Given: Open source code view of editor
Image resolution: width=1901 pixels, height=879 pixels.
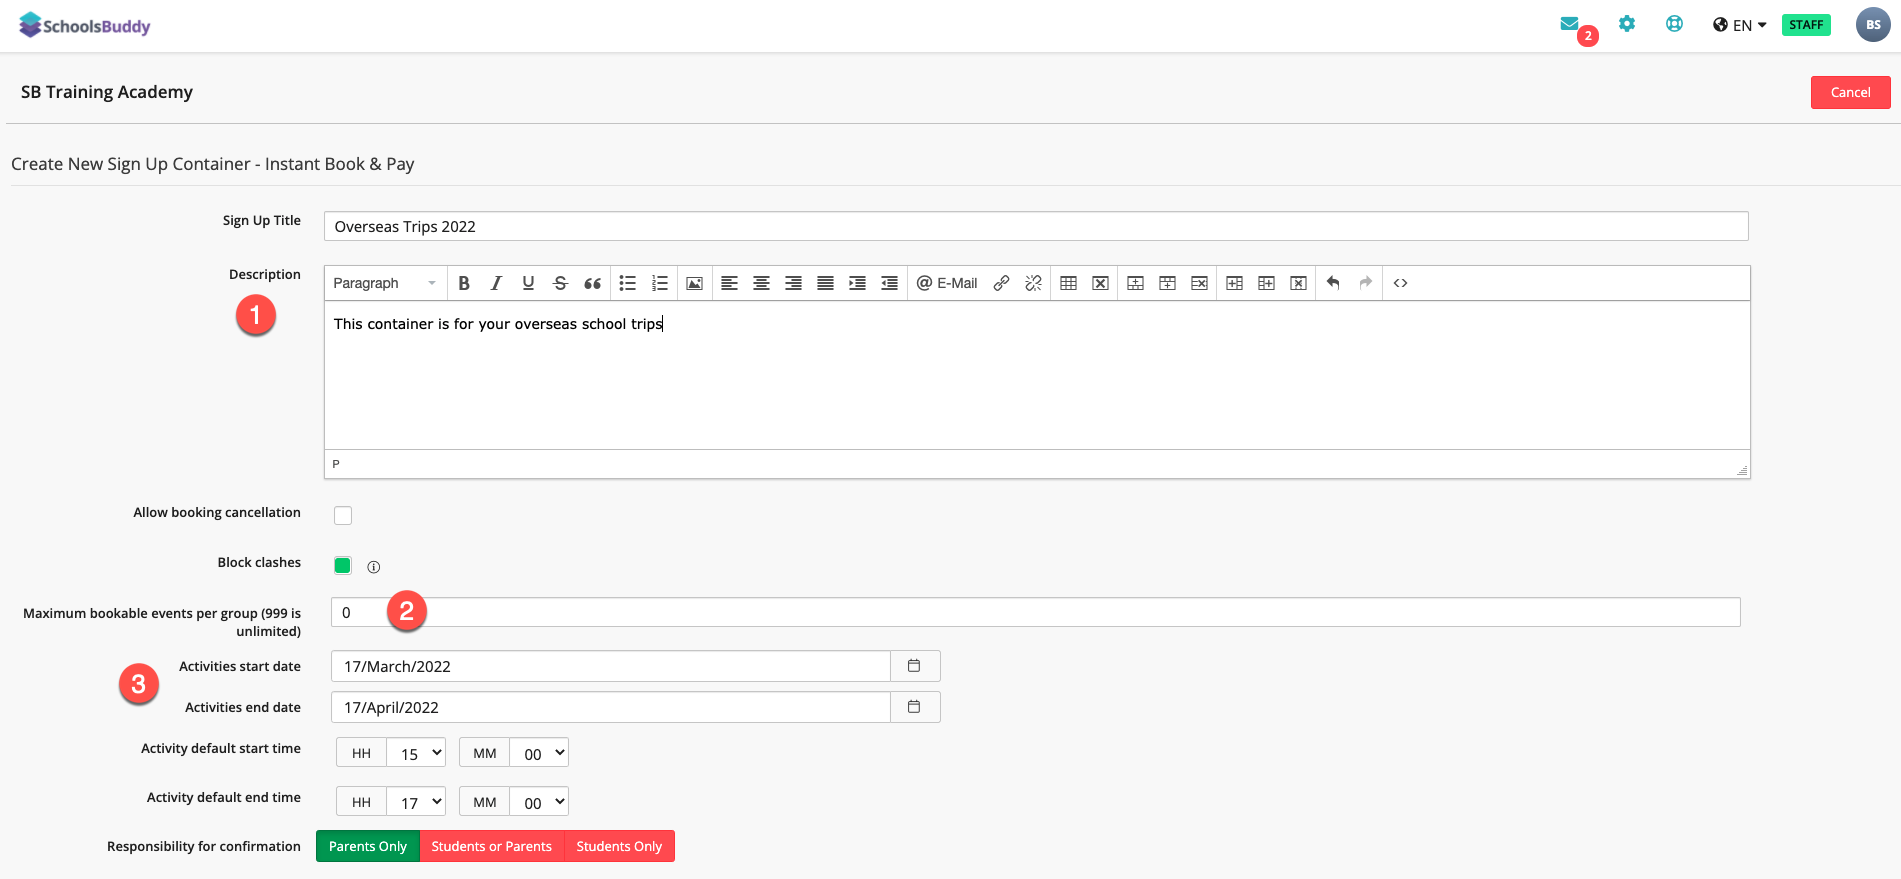Looking at the screenshot, I should point(1400,283).
